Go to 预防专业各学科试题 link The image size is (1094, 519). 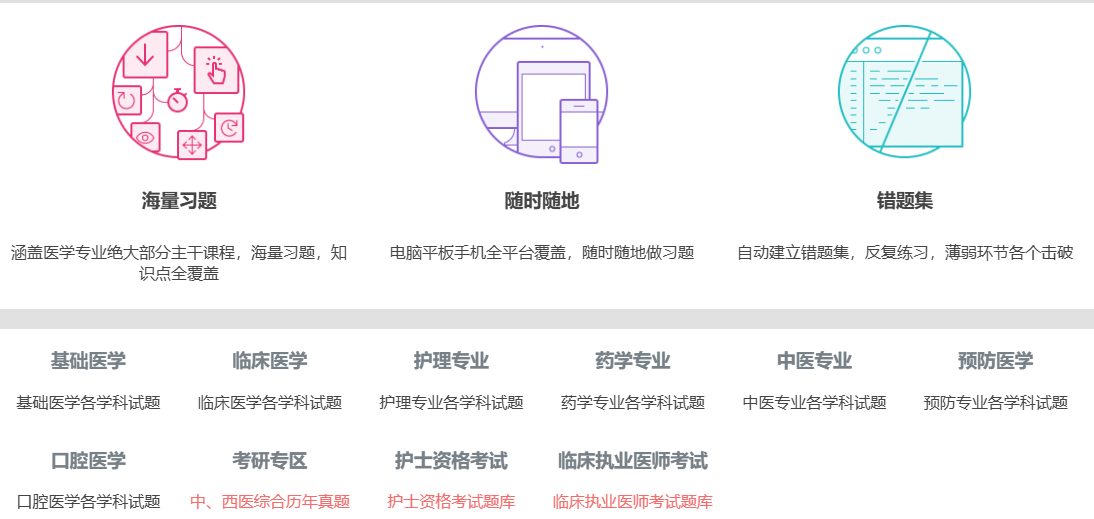point(996,403)
